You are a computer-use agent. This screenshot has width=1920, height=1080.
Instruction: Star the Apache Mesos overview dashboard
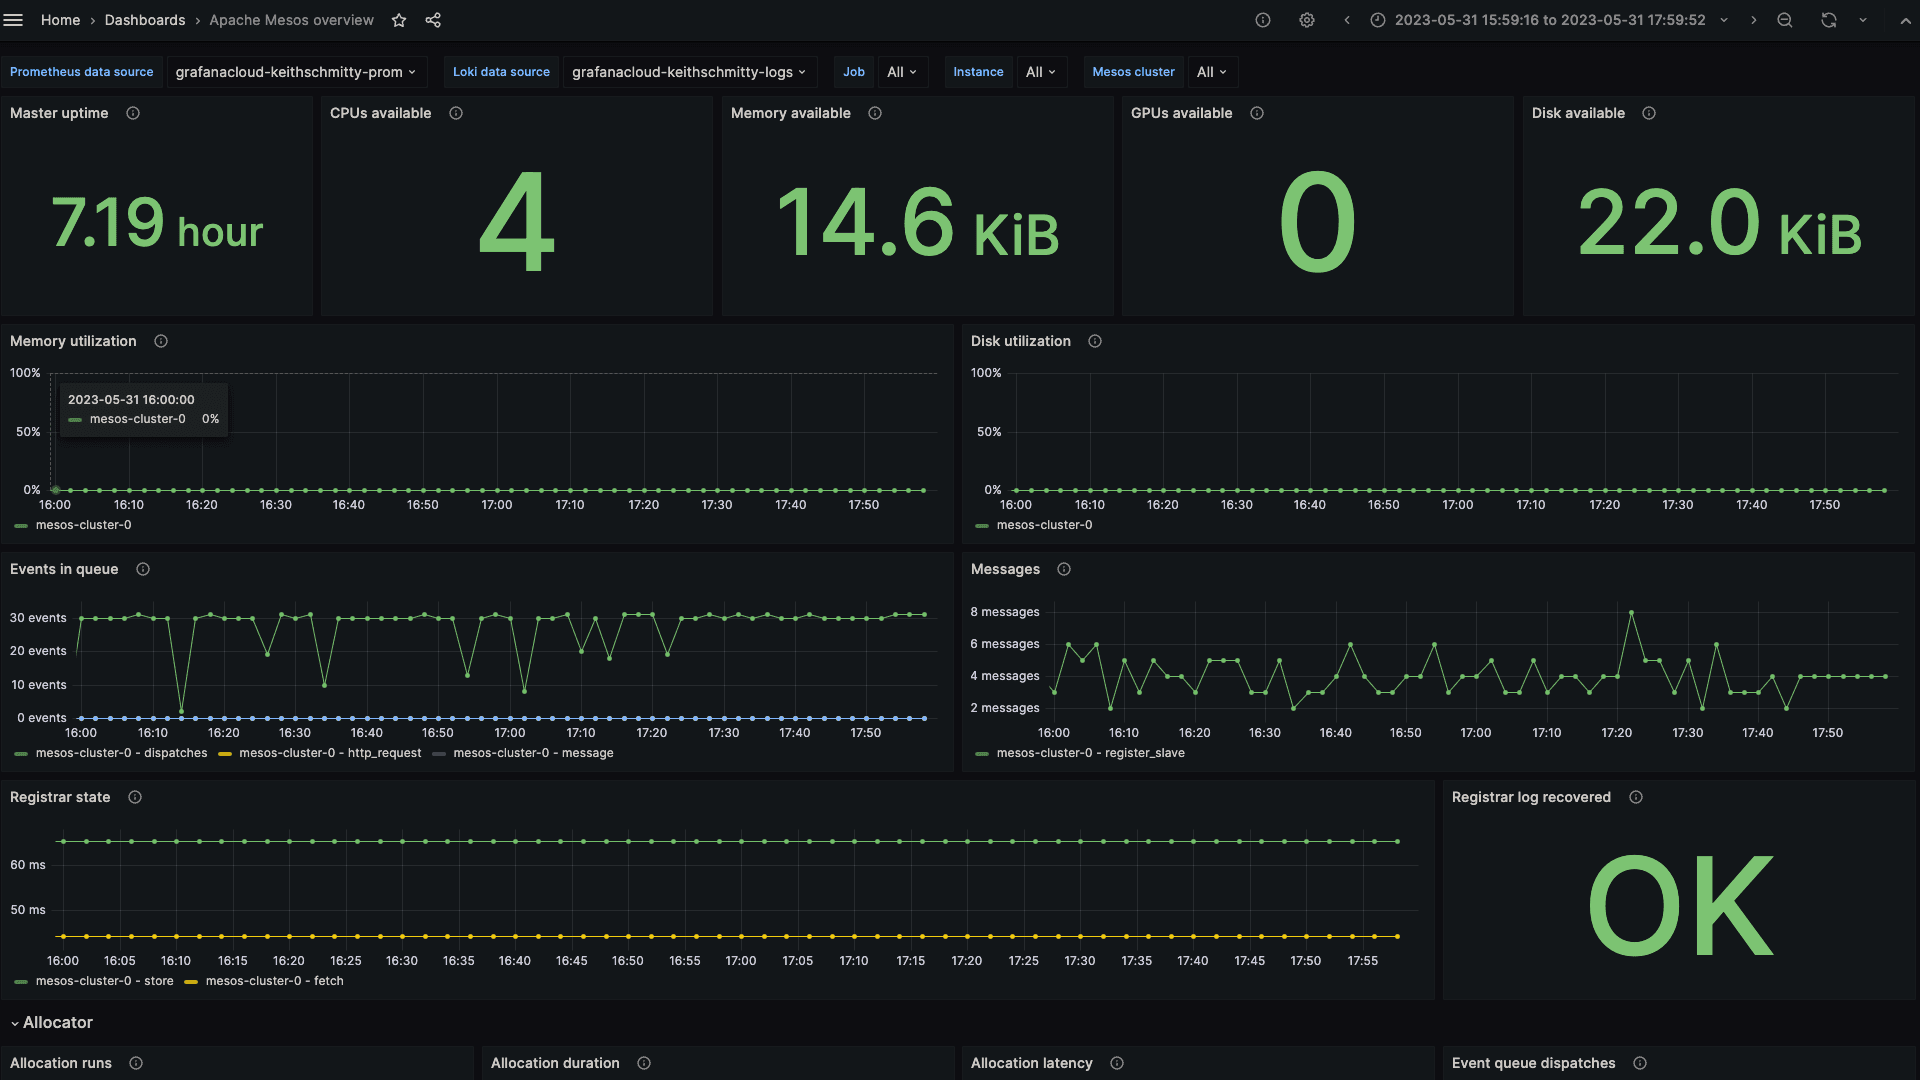coord(398,20)
